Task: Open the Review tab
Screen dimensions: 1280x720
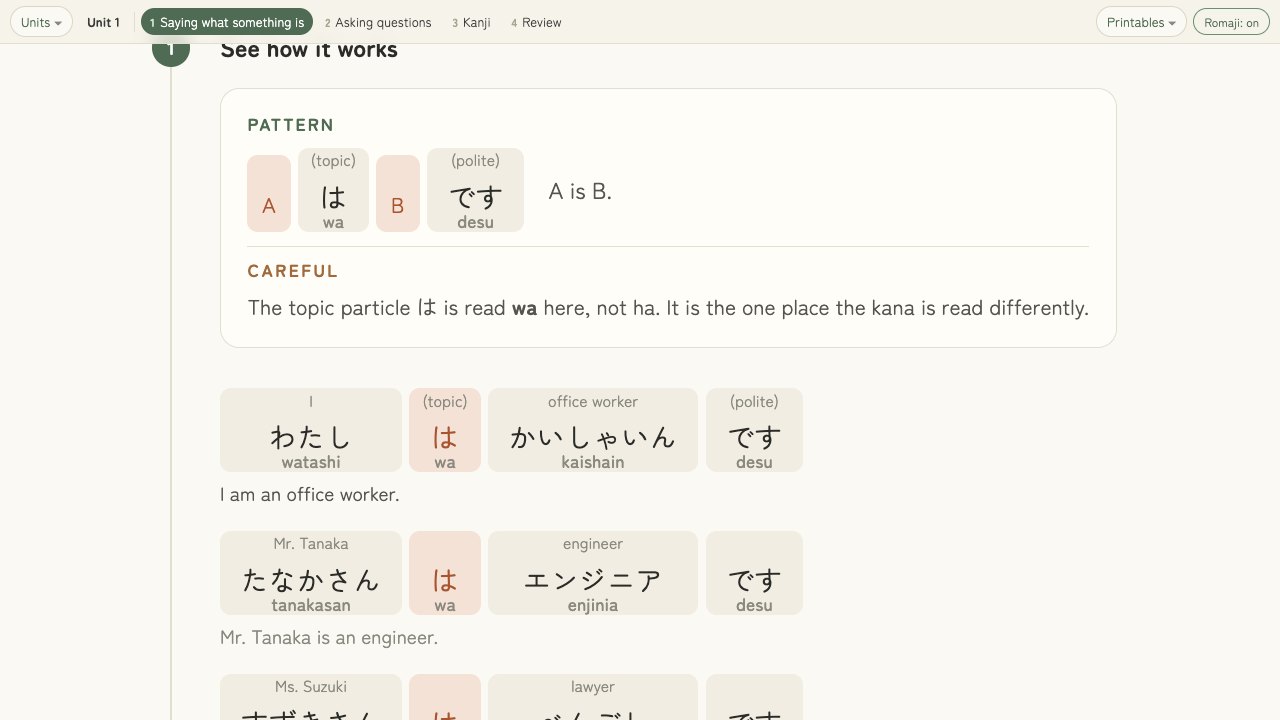Action: click(536, 22)
